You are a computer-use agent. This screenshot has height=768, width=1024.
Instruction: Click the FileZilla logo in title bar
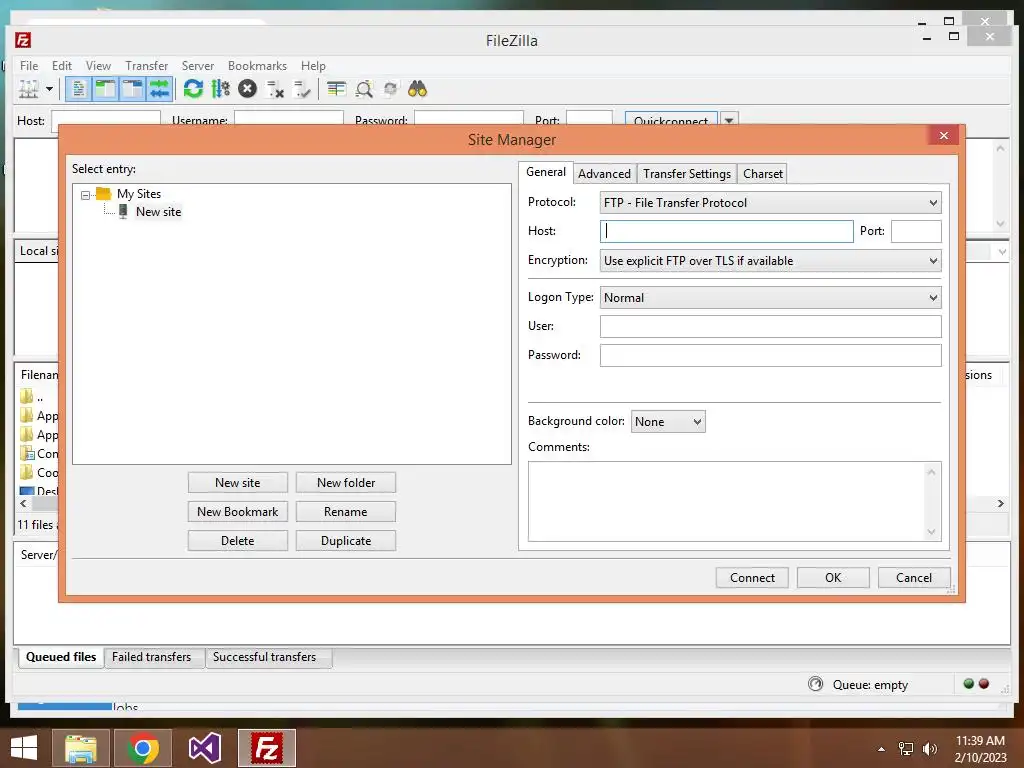coord(23,40)
